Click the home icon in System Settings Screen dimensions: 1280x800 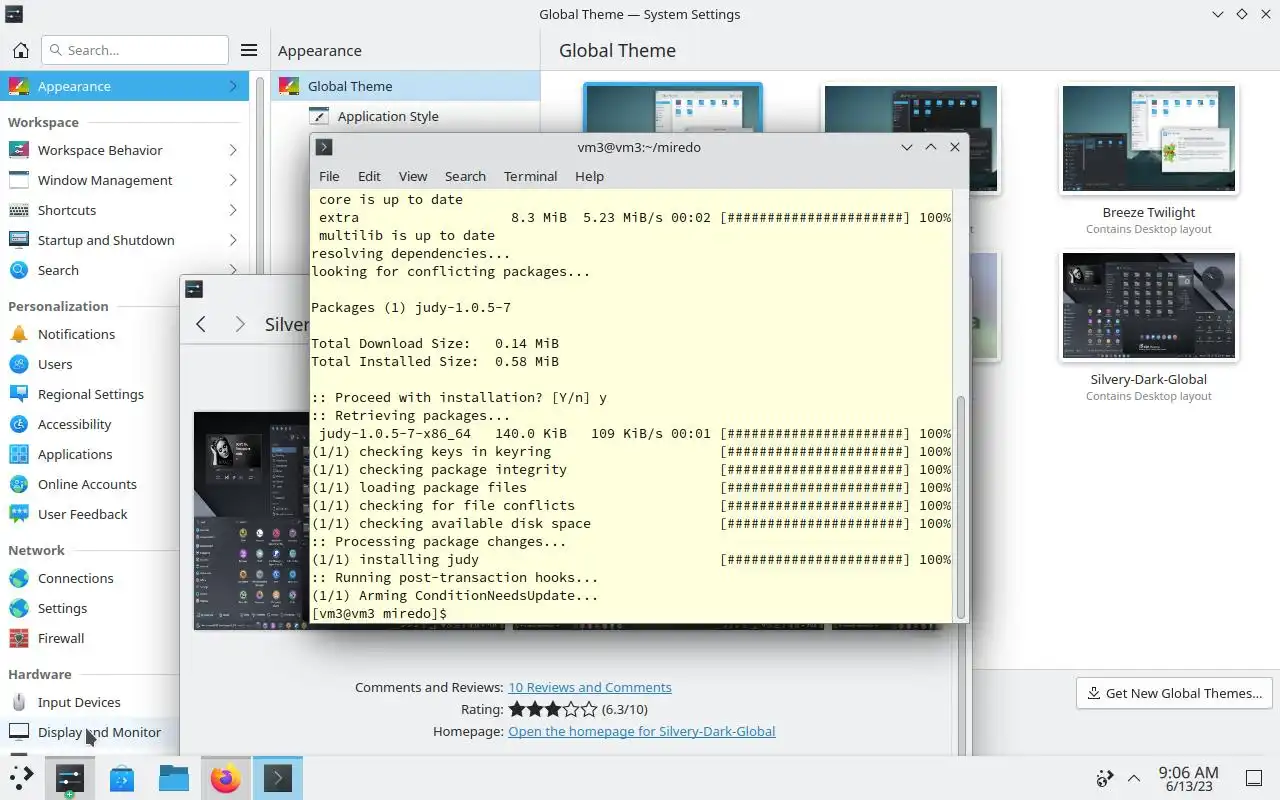point(20,50)
